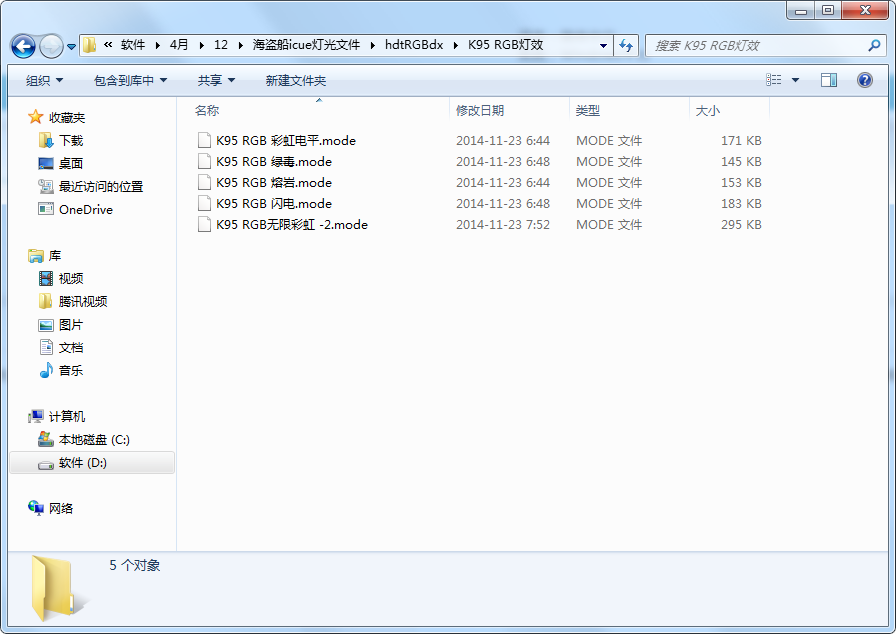Click file icon of 熔岩.mode
This screenshot has width=896, height=634.
pos(204,183)
